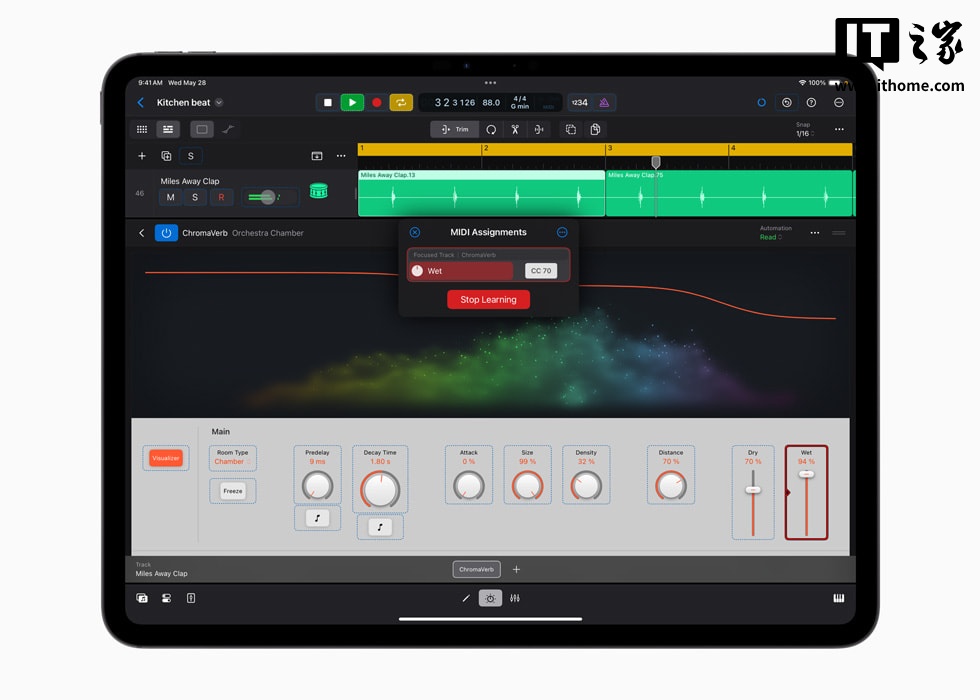Select the Miles Away Clap.75 region
This screenshot has height=700, width=980.
[x=729, y=193]
